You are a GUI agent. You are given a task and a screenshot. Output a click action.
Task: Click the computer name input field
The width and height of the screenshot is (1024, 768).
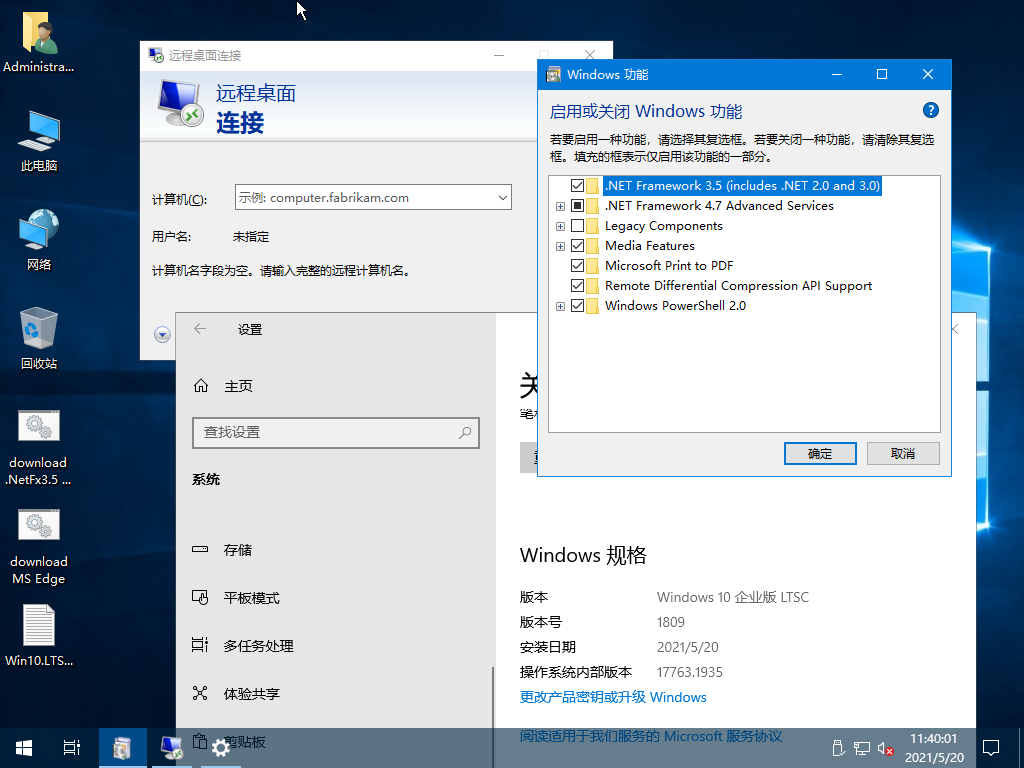[x=373, y=198]
